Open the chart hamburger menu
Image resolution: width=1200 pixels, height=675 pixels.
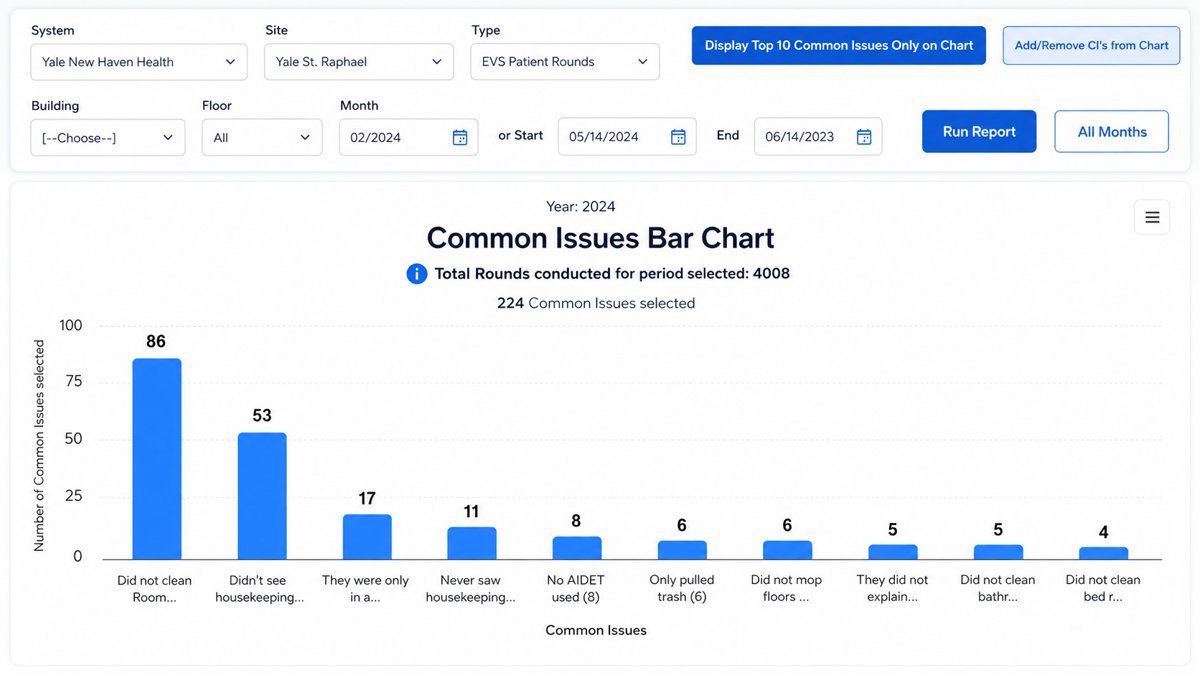point(1152,217)
